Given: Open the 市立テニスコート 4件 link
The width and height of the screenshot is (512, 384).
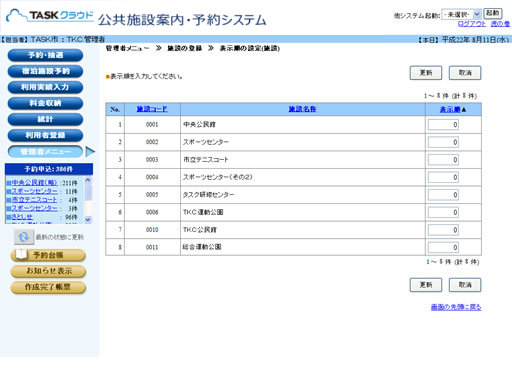Looking at the screenshot, I should (34, 199).
